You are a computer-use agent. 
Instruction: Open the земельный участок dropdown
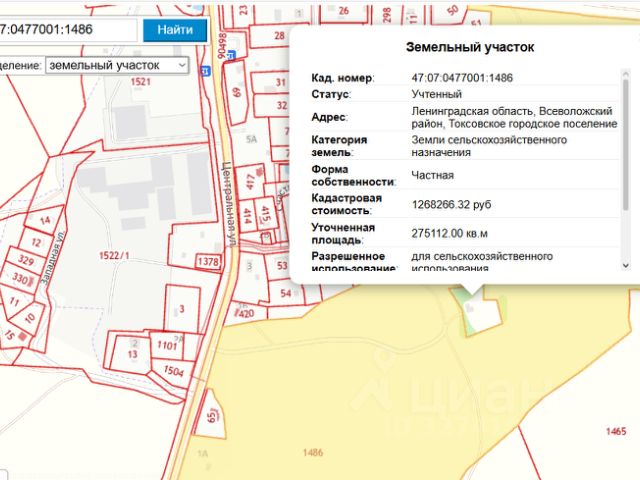pyautogui.click(x=117, y=65)
